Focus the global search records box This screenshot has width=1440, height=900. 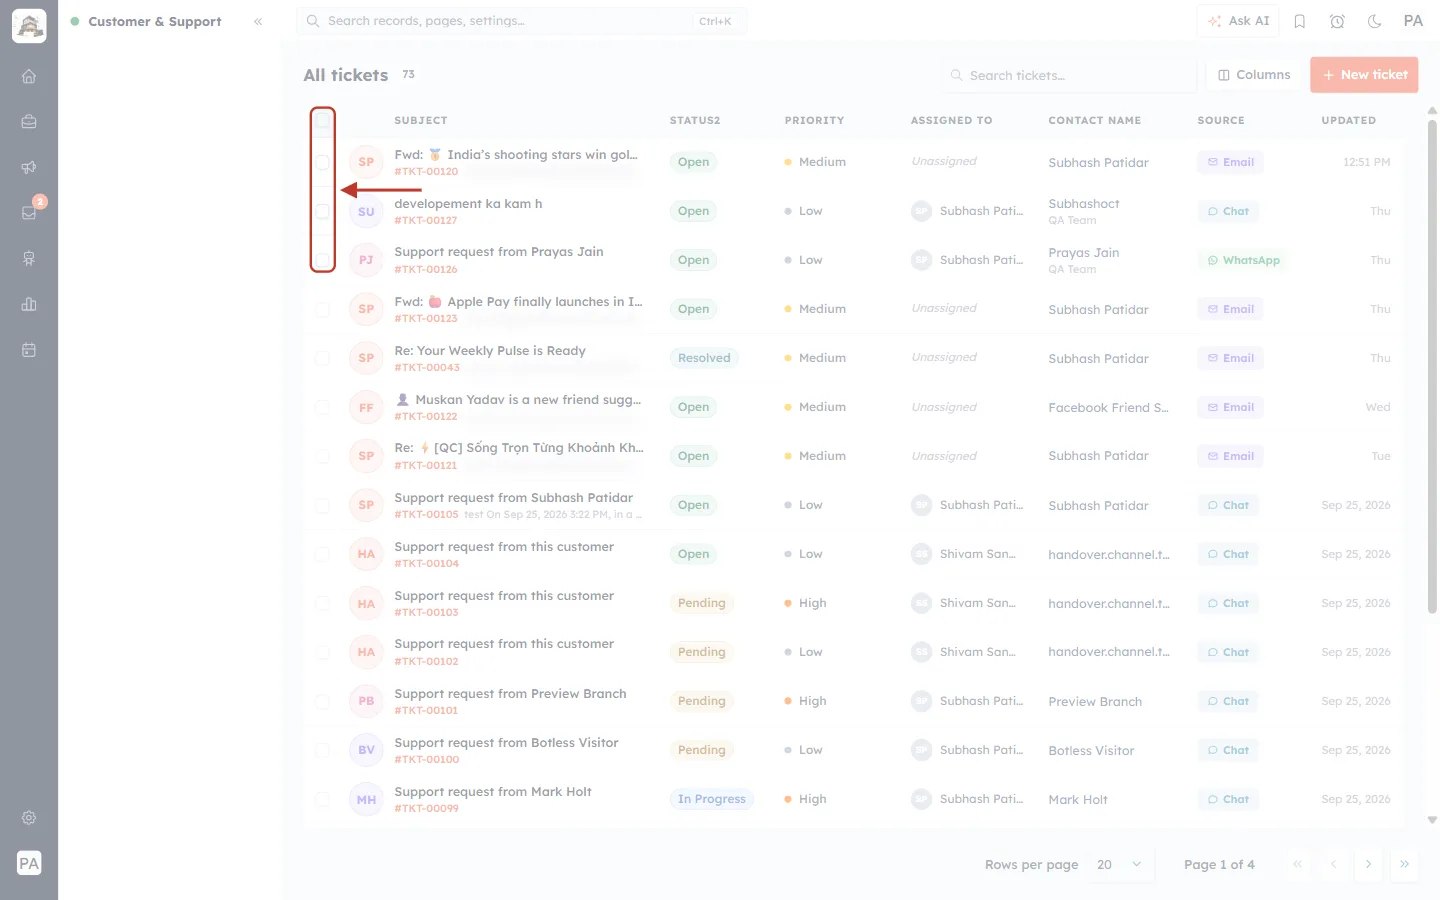(521, 21)
